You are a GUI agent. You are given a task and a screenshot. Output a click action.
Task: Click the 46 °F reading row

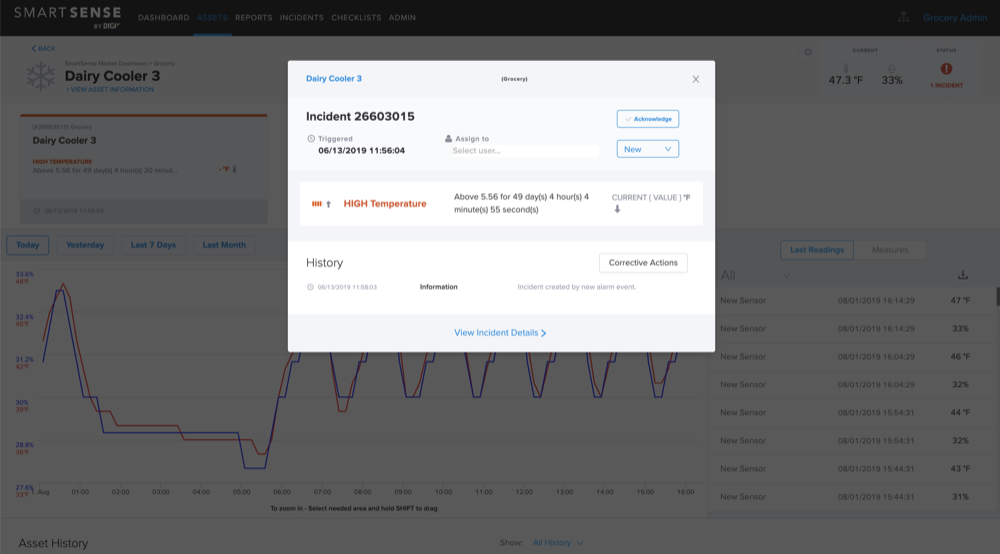tap(852, 356)
